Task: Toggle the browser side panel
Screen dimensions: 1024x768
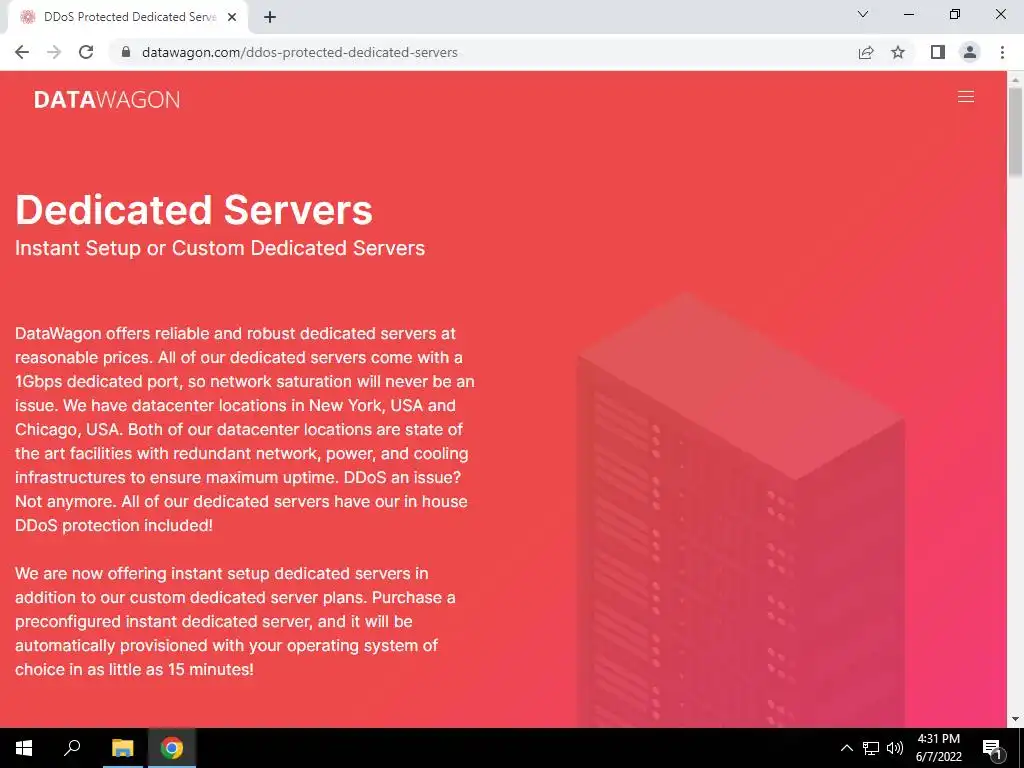Action: tap(938, 52)
